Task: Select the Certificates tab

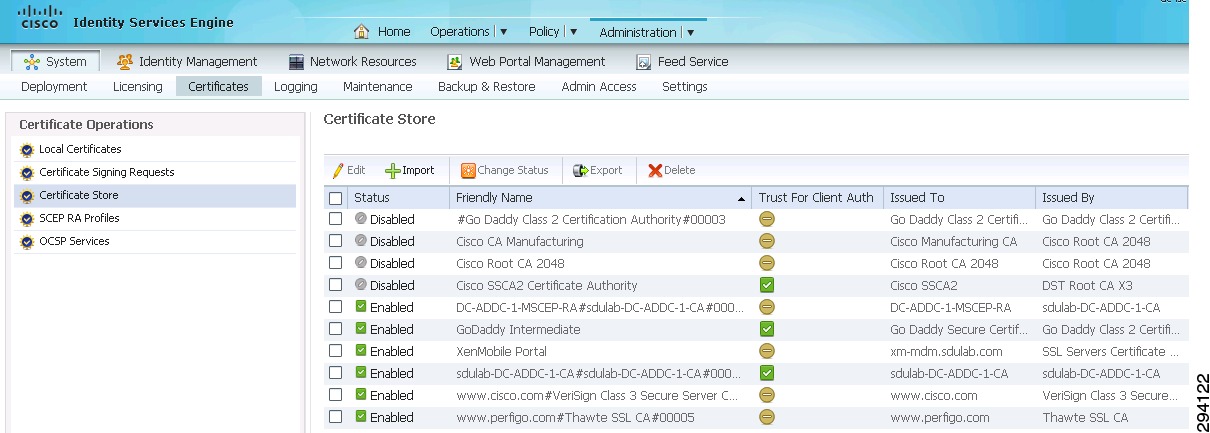Action: pyautogui.click(x=219, y=87)
